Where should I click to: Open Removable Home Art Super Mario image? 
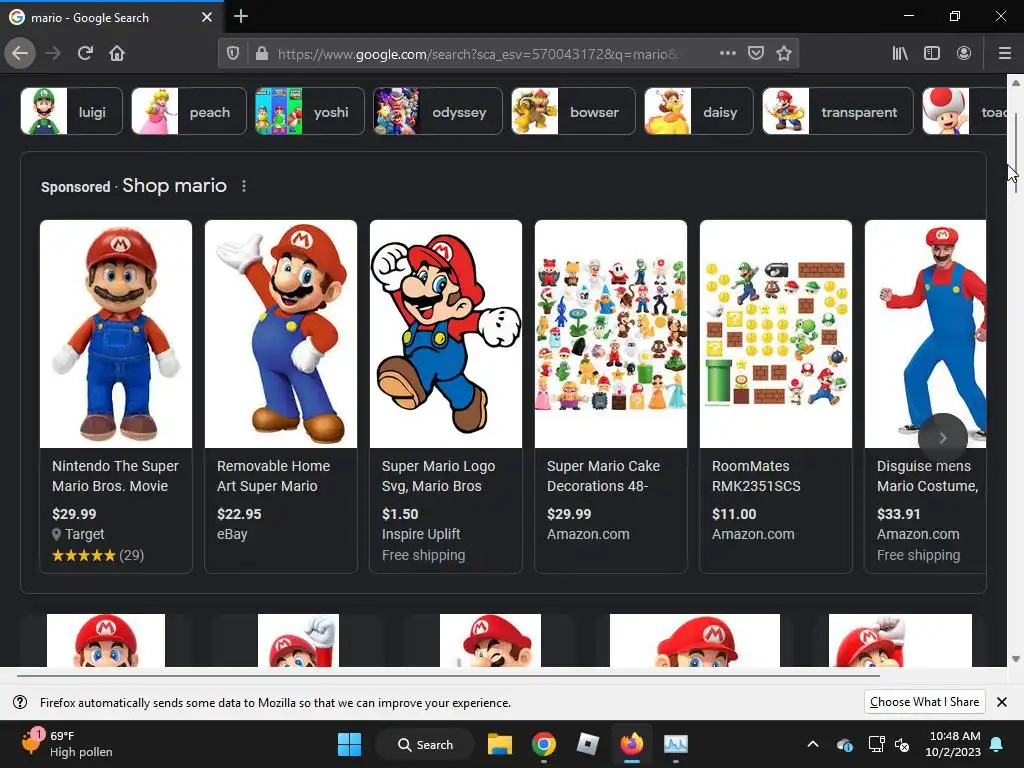(281, 334)
